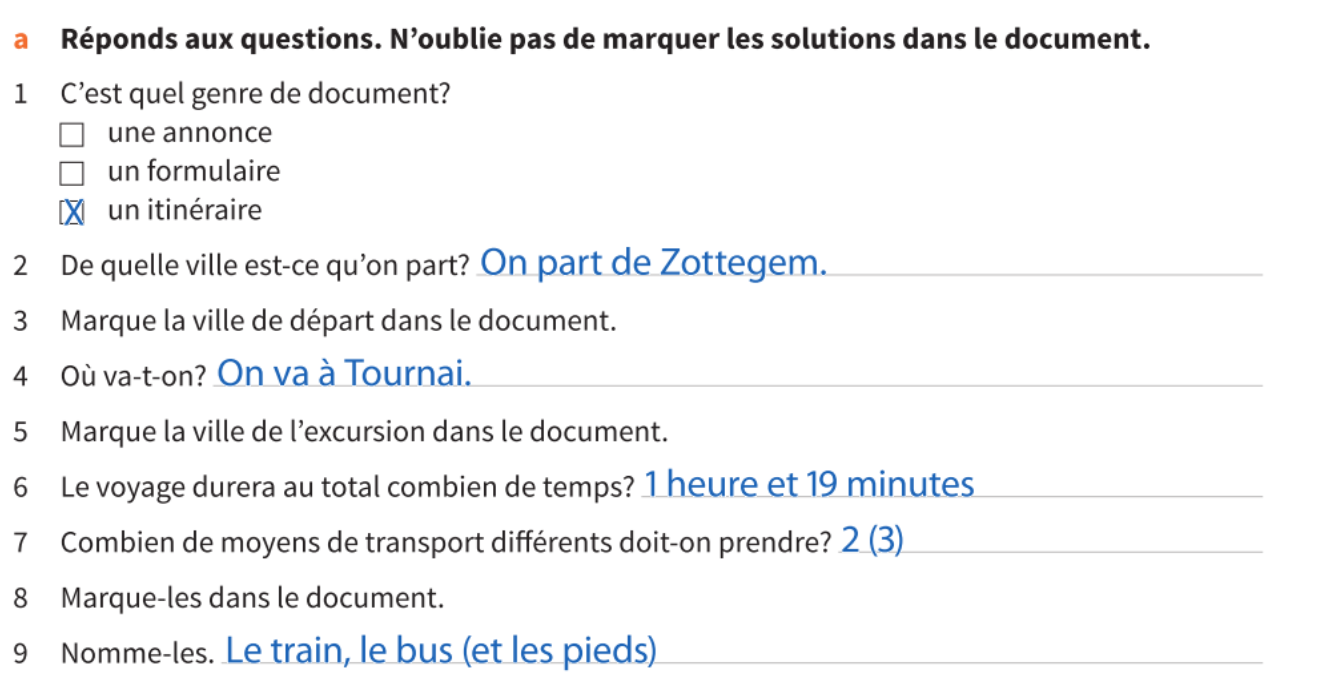Check the 'une annonce' checkbox

coord(72,135)
